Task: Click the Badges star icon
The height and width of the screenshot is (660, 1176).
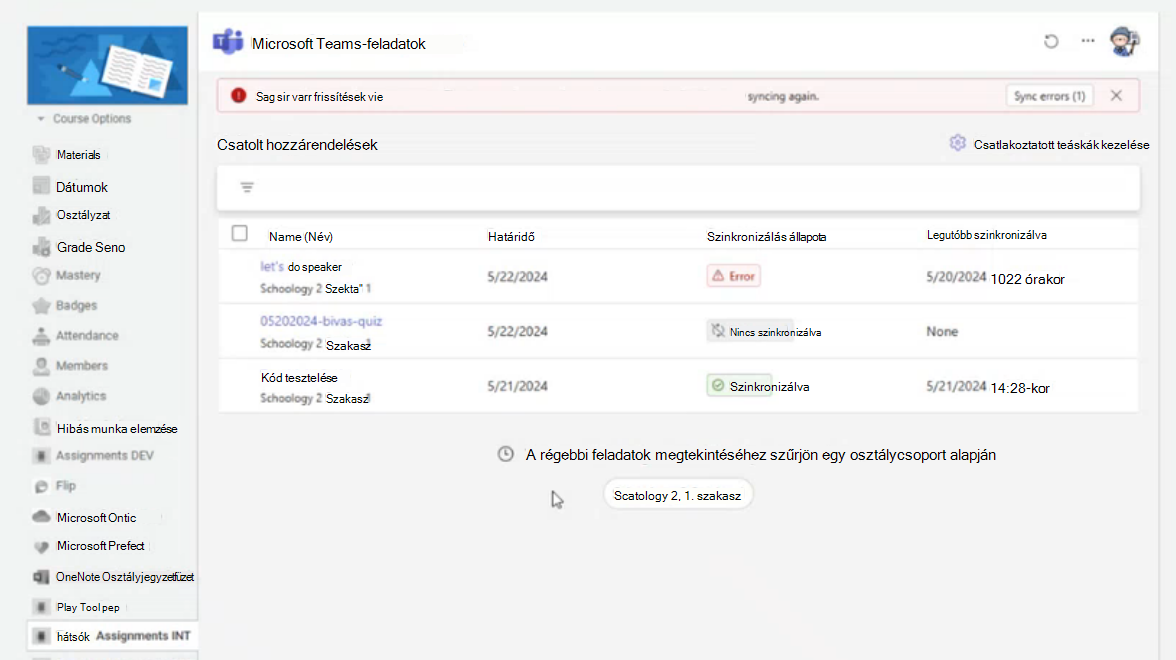Action: tap(41, 306)
